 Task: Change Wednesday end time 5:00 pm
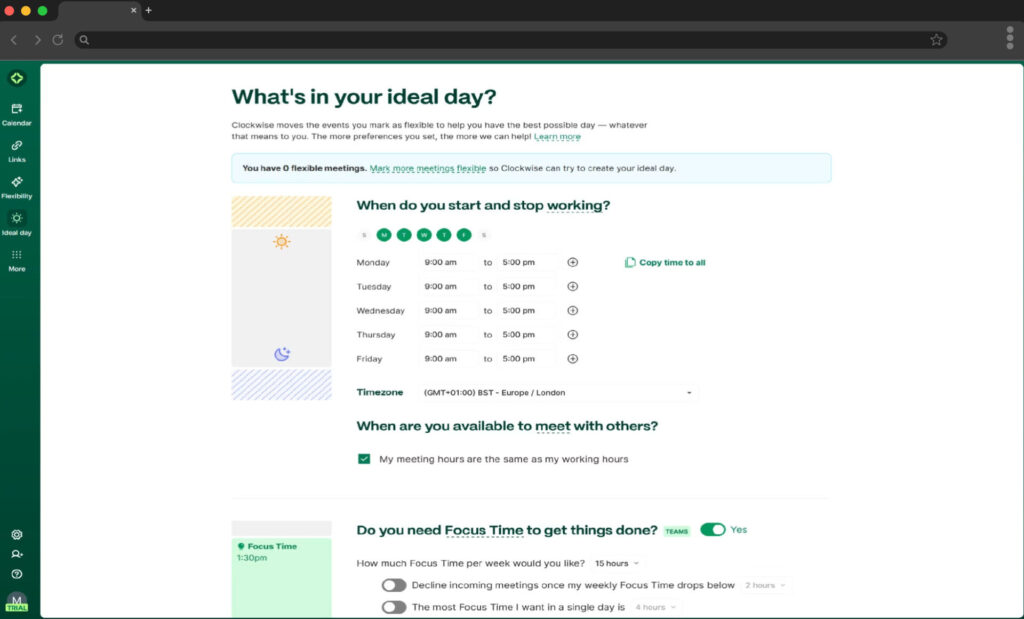(526, 311)
